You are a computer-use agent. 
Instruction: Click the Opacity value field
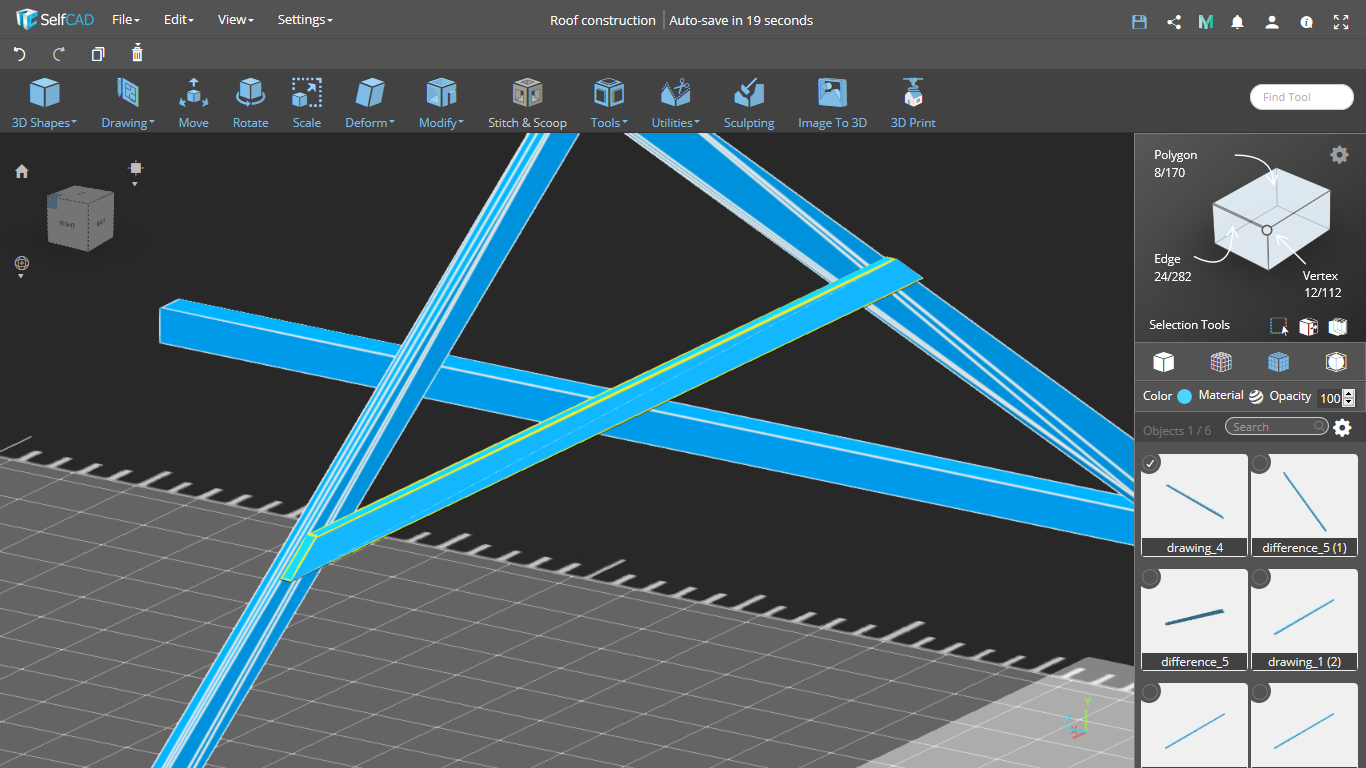pos(1329,398)
